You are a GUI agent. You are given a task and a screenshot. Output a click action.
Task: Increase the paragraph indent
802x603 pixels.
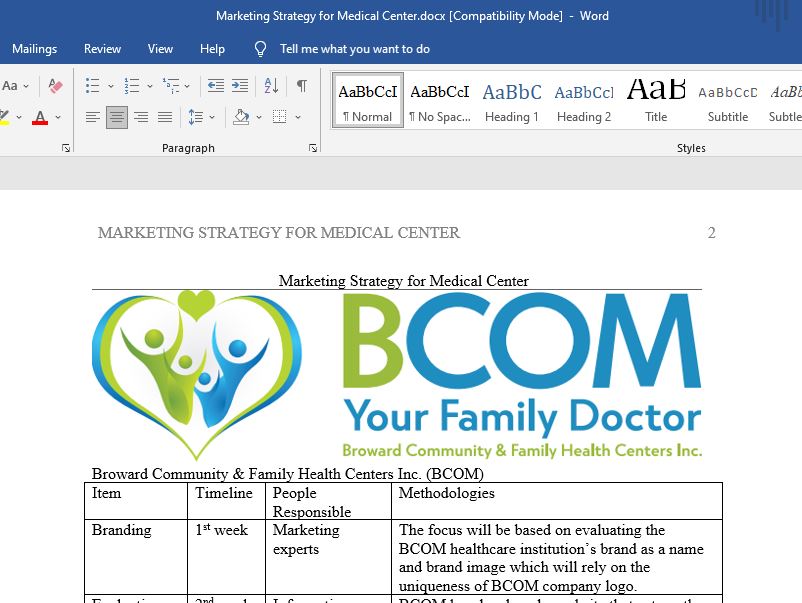pyautogui.click(x=240, y=85)
